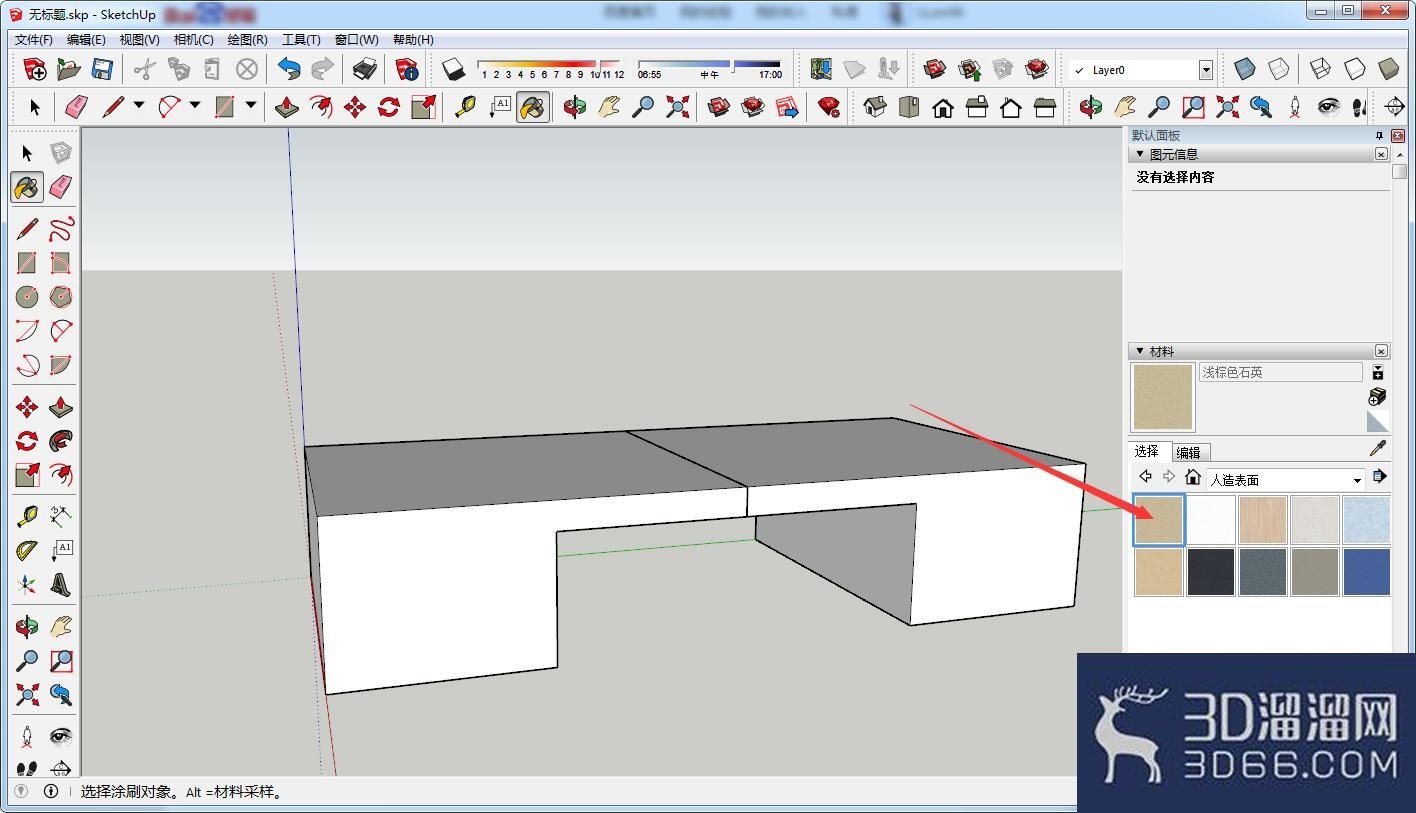Select the Tape Measure tool

click(x=27, y=517)
